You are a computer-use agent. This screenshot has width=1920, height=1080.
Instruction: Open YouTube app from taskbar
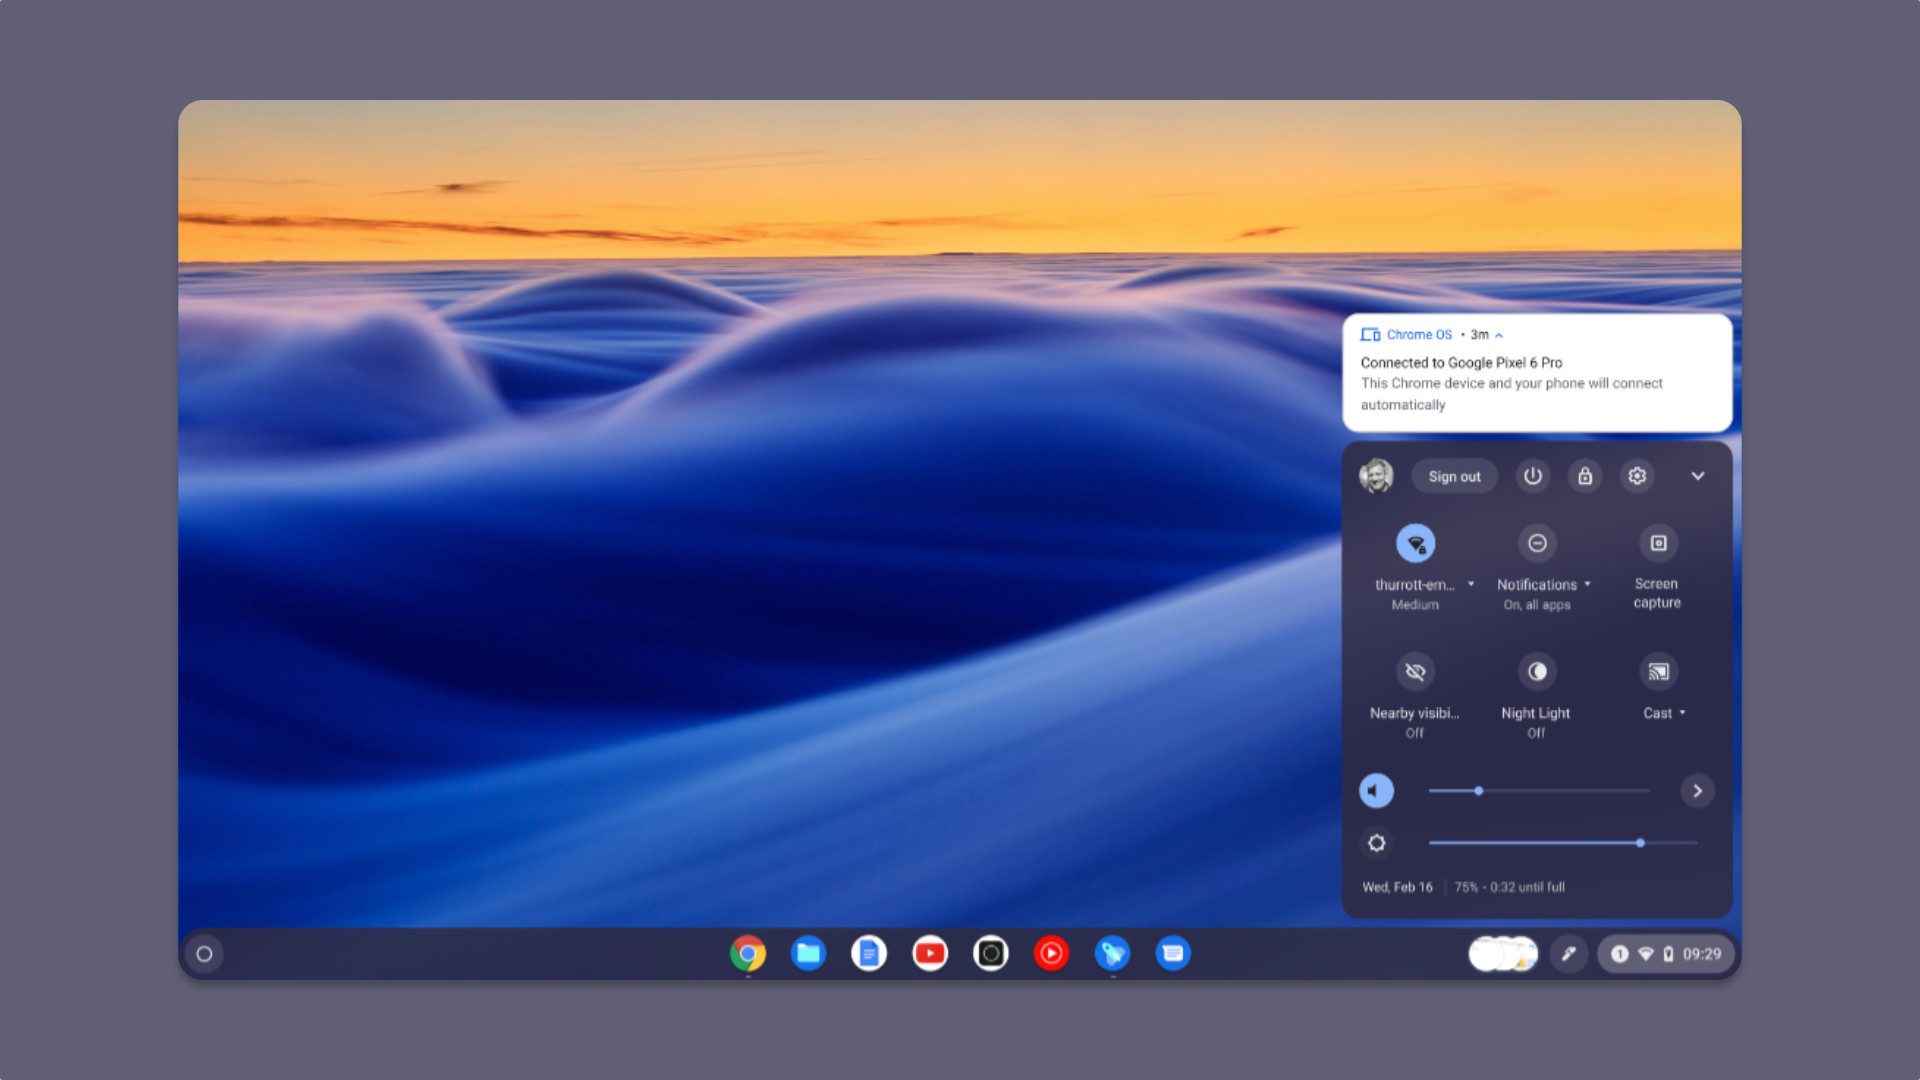click(x=930, y=952)
